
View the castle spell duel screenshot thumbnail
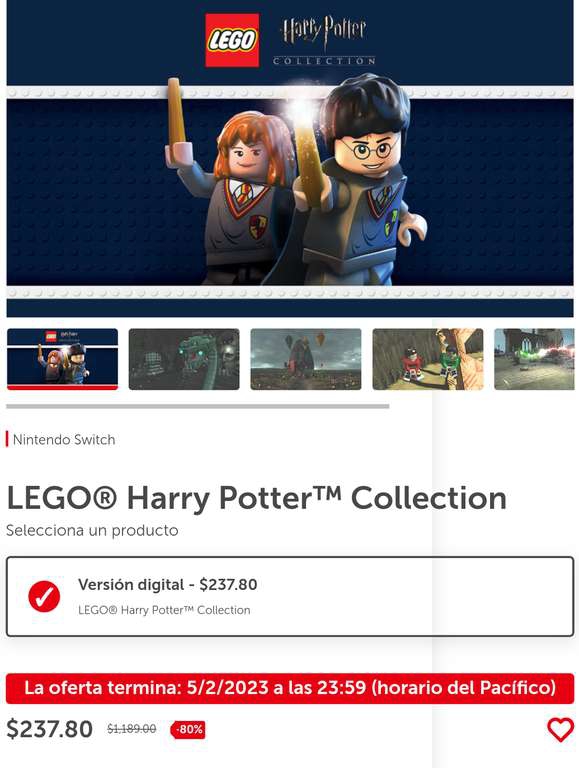coord(534,359)
